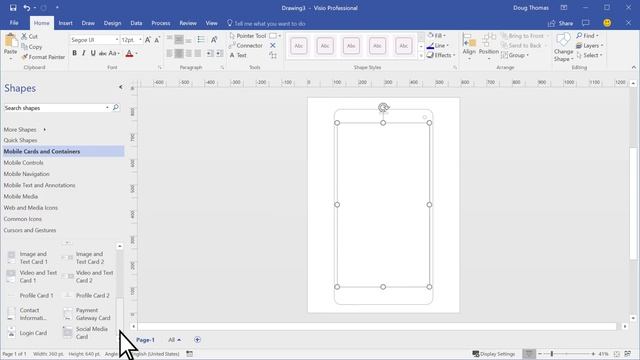Open the font color dropdown arrow

click(x=136, y=53)
